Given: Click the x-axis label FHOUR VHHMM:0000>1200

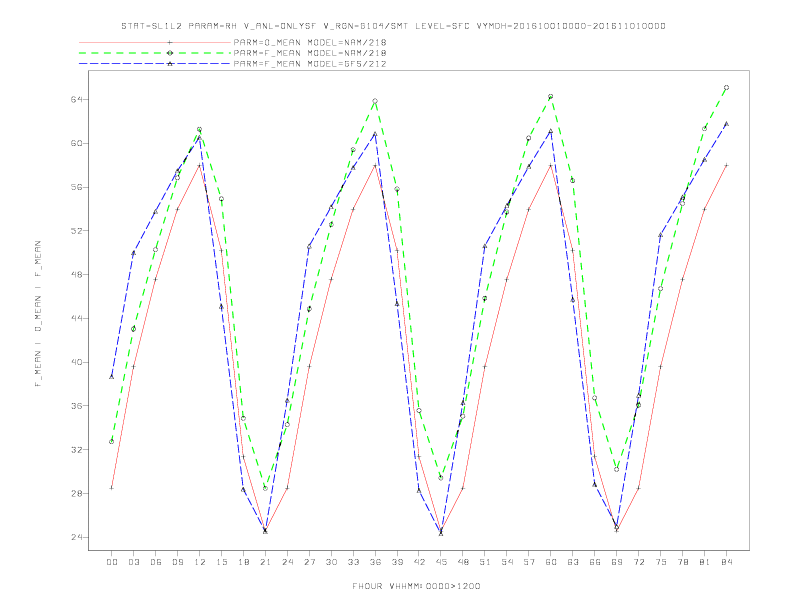Looking at the screenshot, I should tap(416, 586).
